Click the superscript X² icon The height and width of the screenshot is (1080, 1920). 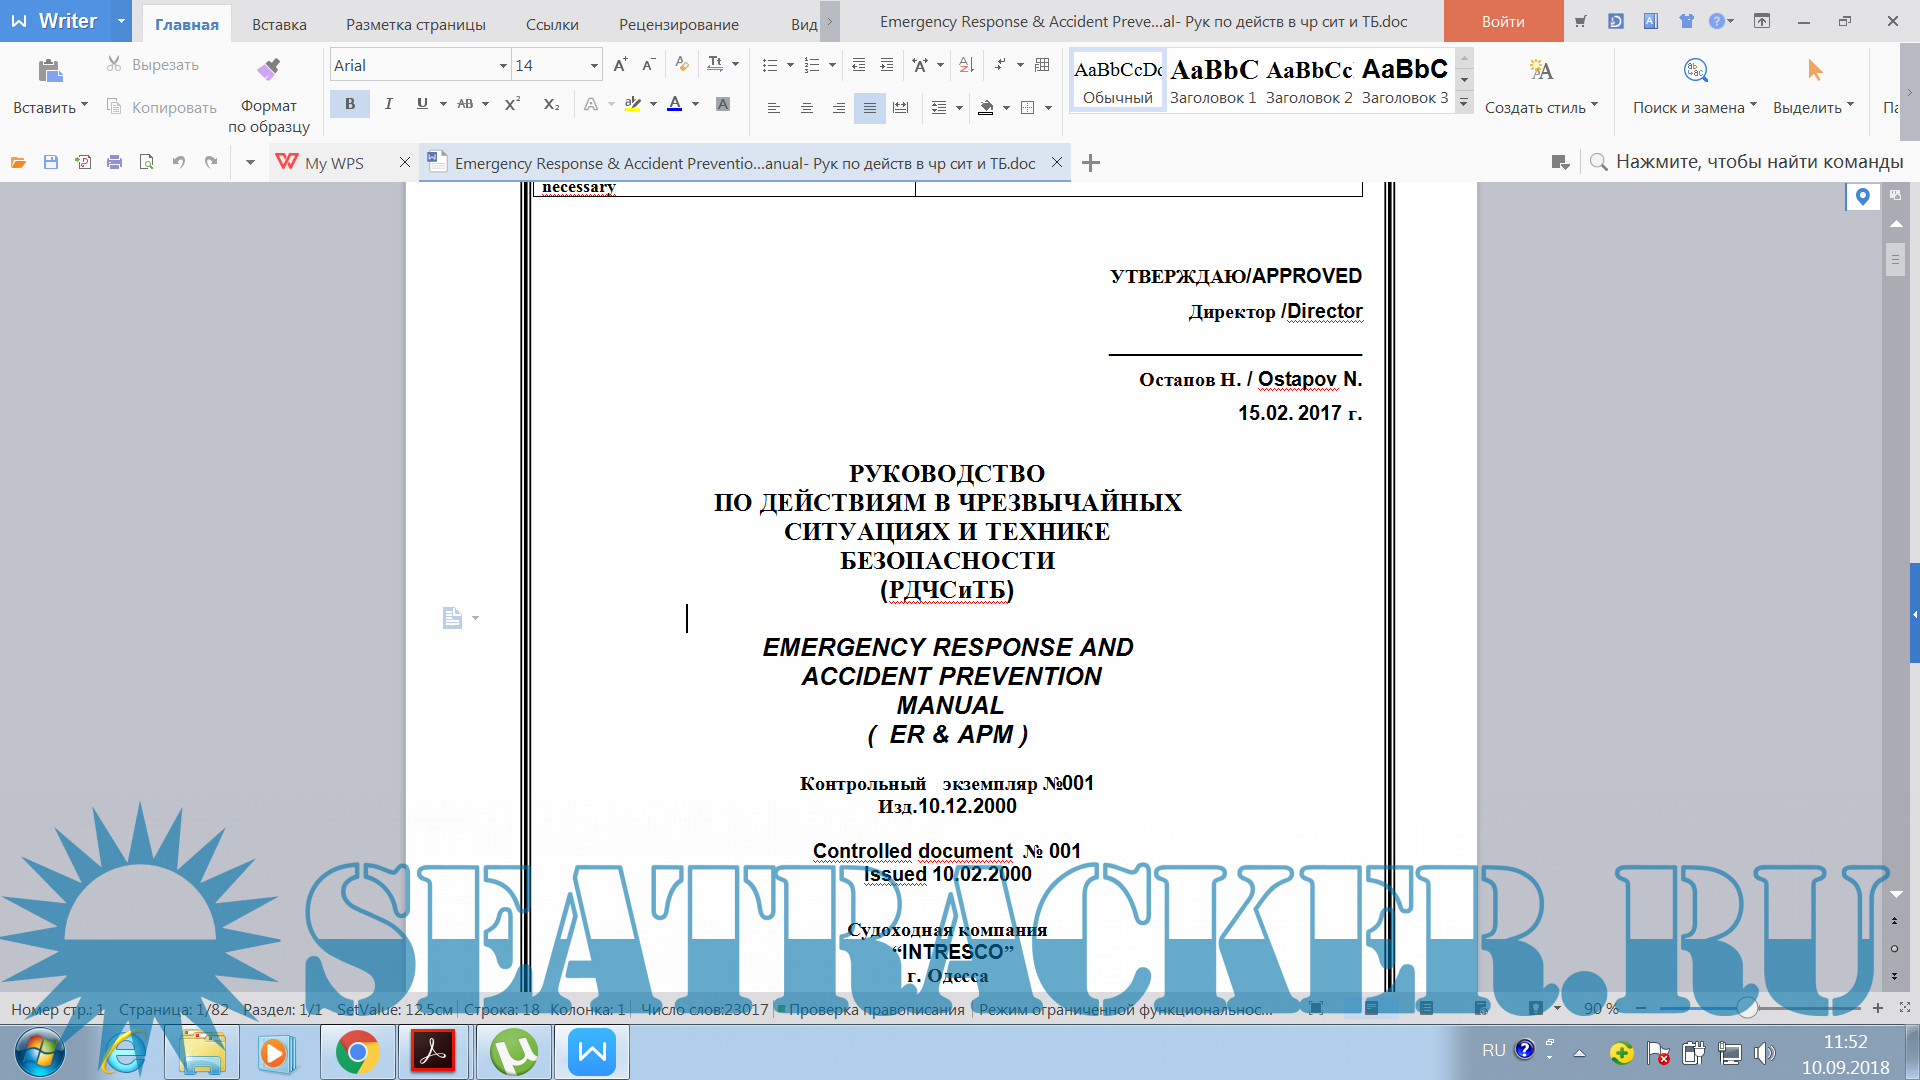pyautogui.click(x=512, y=104)
